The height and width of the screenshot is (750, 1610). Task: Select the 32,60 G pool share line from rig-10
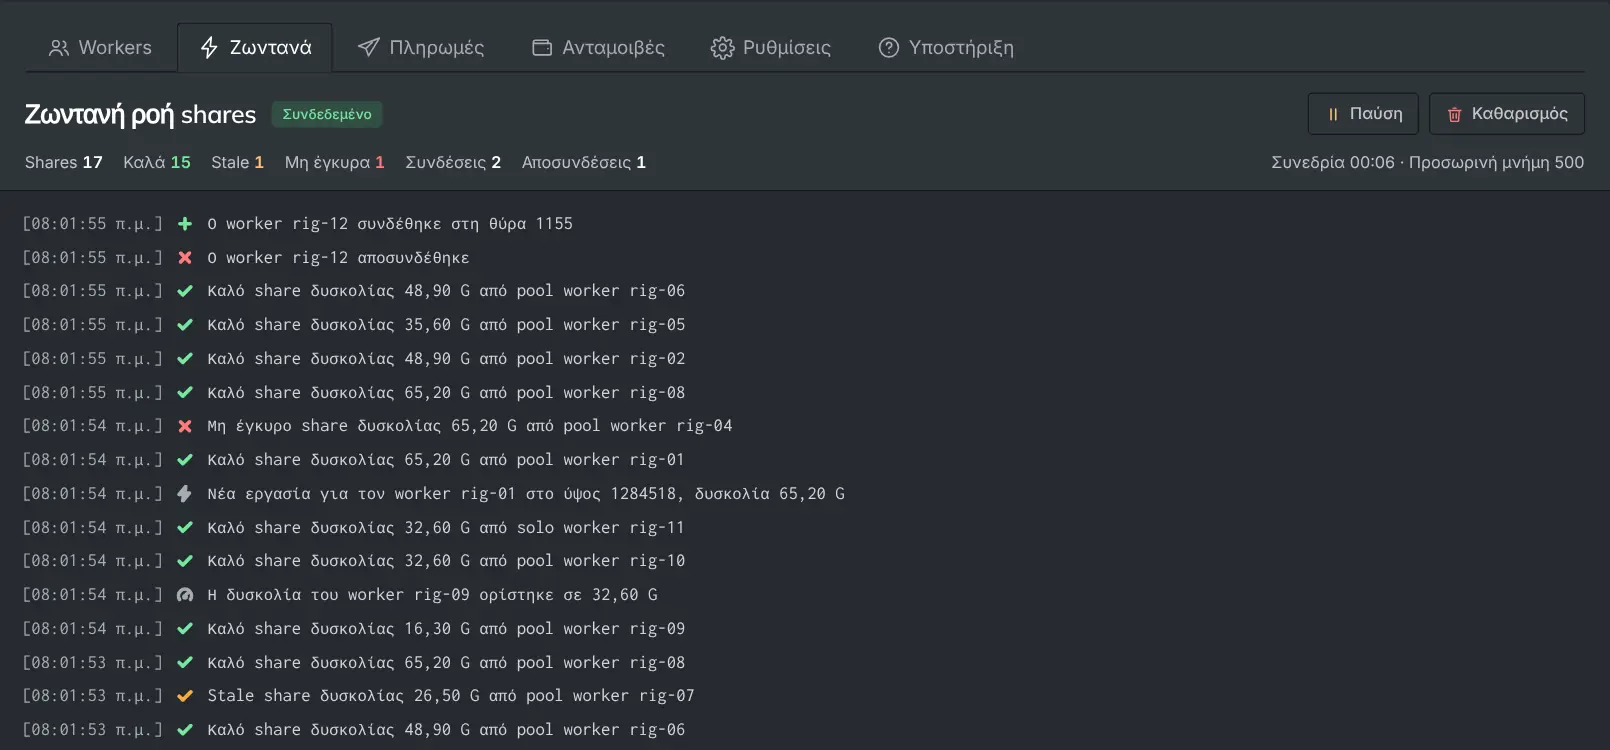pyautogui.click(x=446, y=561)
